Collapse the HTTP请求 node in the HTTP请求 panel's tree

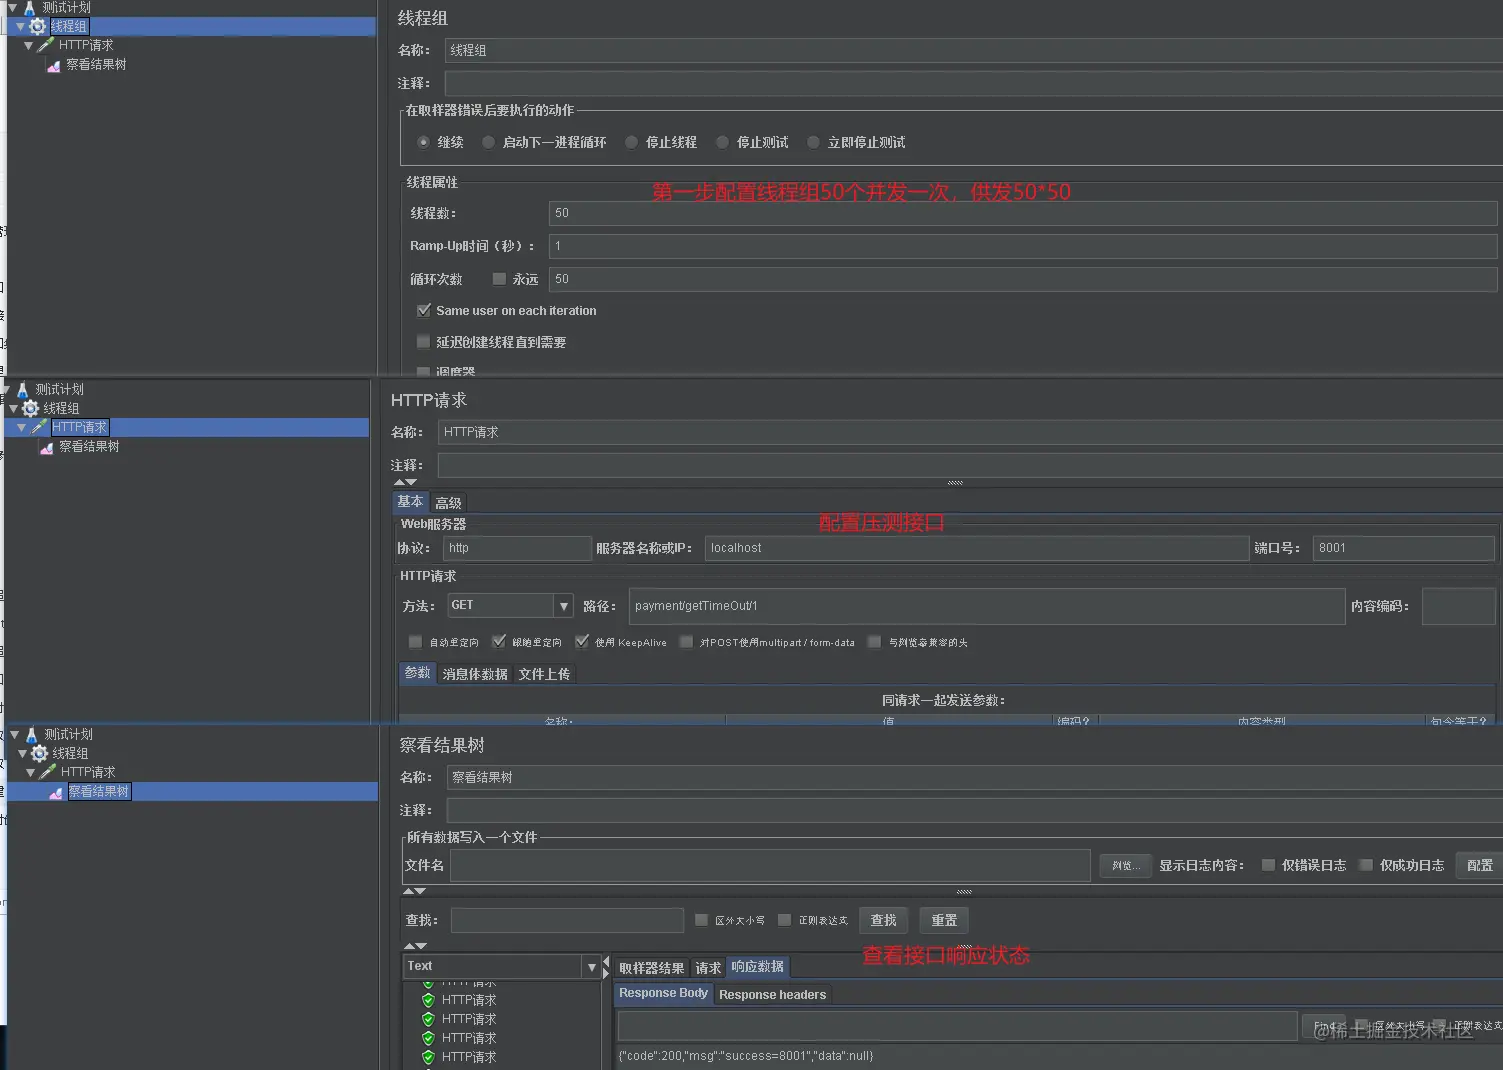(22, 427)
